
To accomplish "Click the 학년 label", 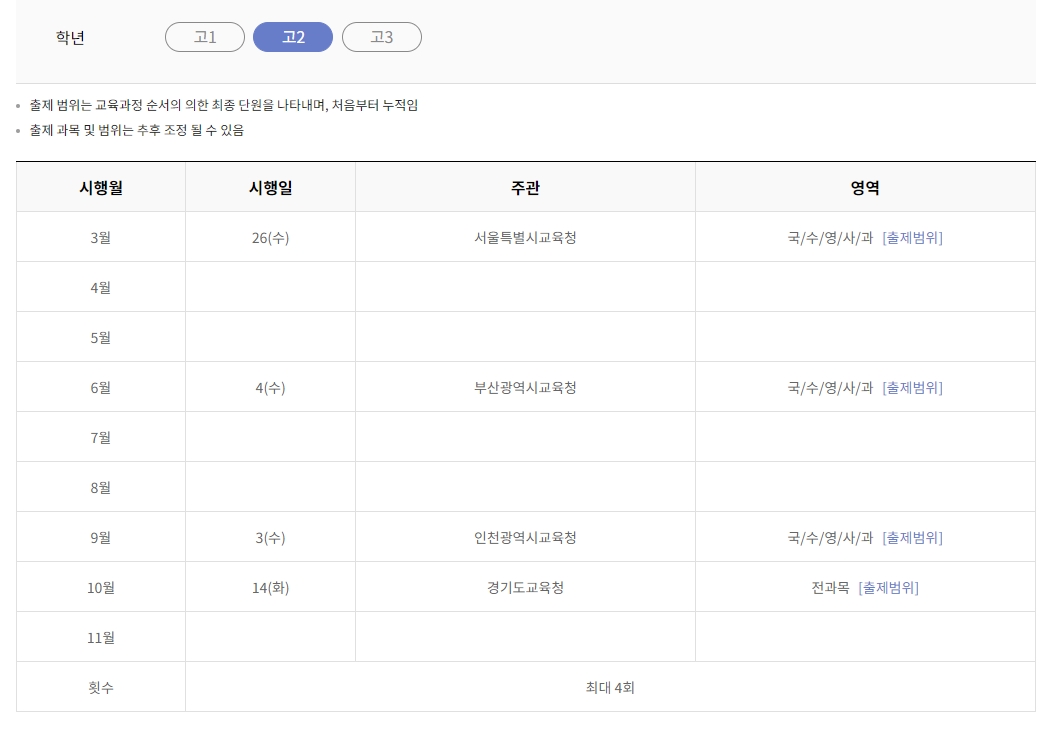I will pyautogui.click(x=70, y=37).
